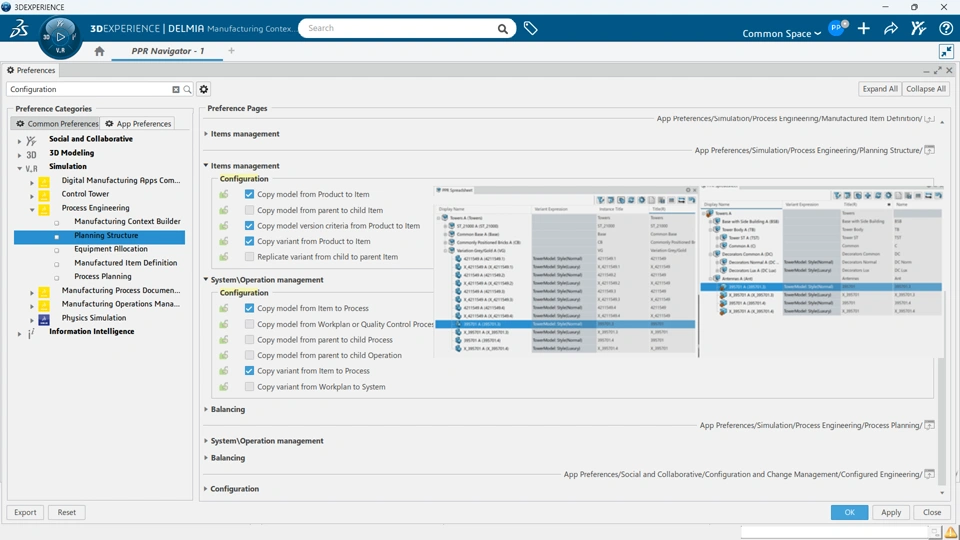The image size is (960, 540).
Task: Uncheck Copy model from Product to Item
Action: point(249,194)
